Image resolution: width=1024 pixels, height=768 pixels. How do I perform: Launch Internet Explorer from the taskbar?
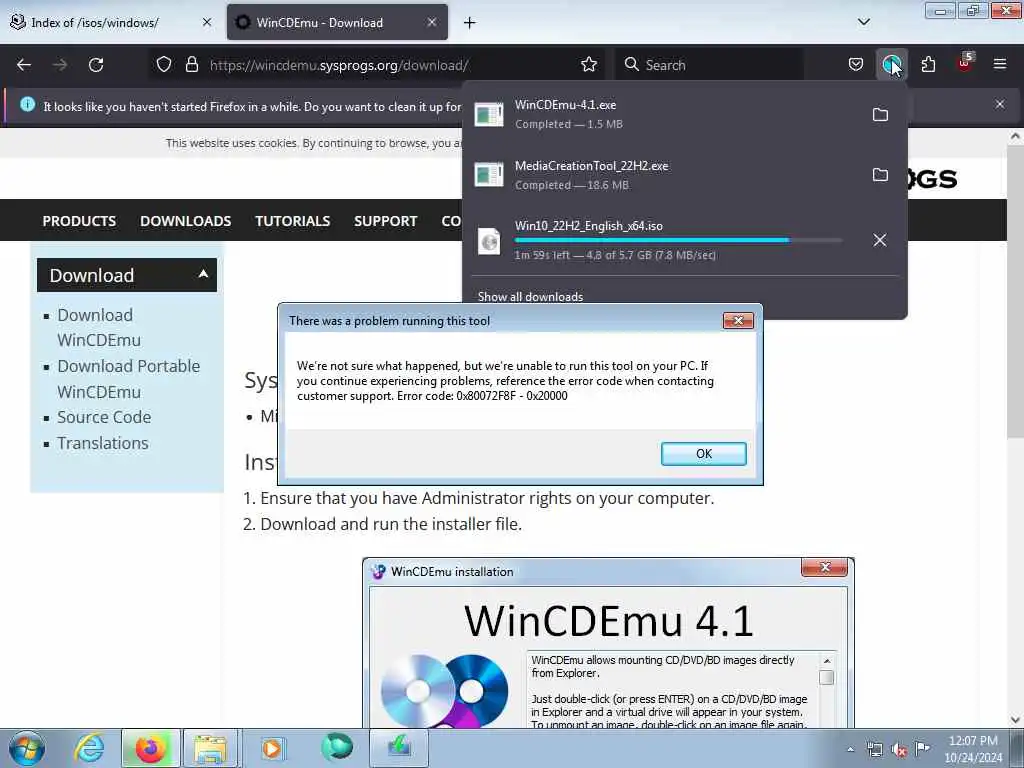coord(89,748)
